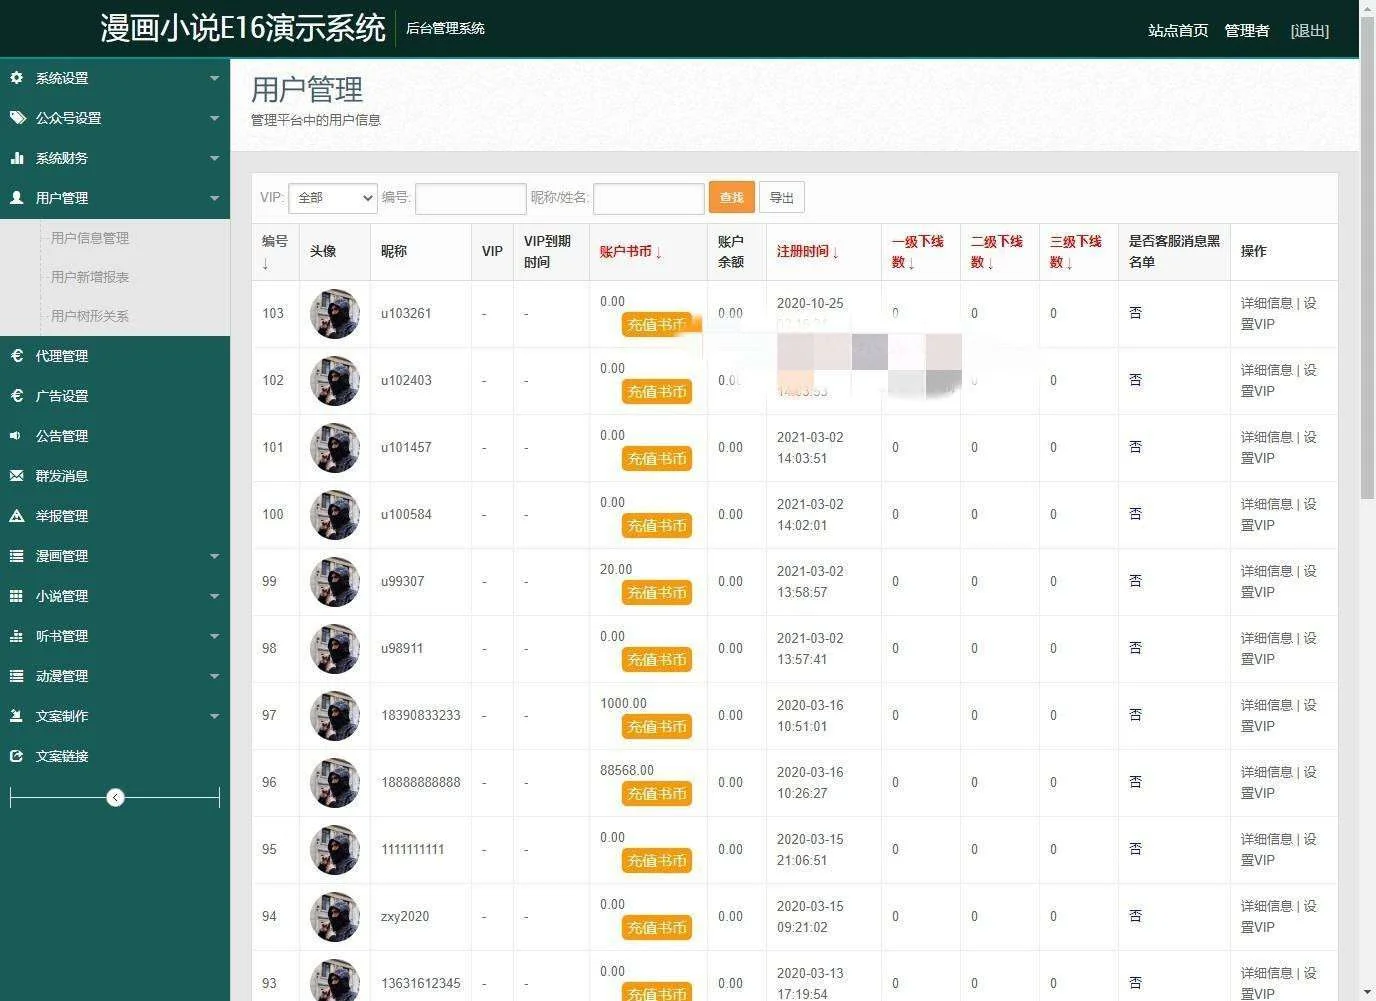
Task: Click the grid icon beside 小说管理
Action: (16, 595)
